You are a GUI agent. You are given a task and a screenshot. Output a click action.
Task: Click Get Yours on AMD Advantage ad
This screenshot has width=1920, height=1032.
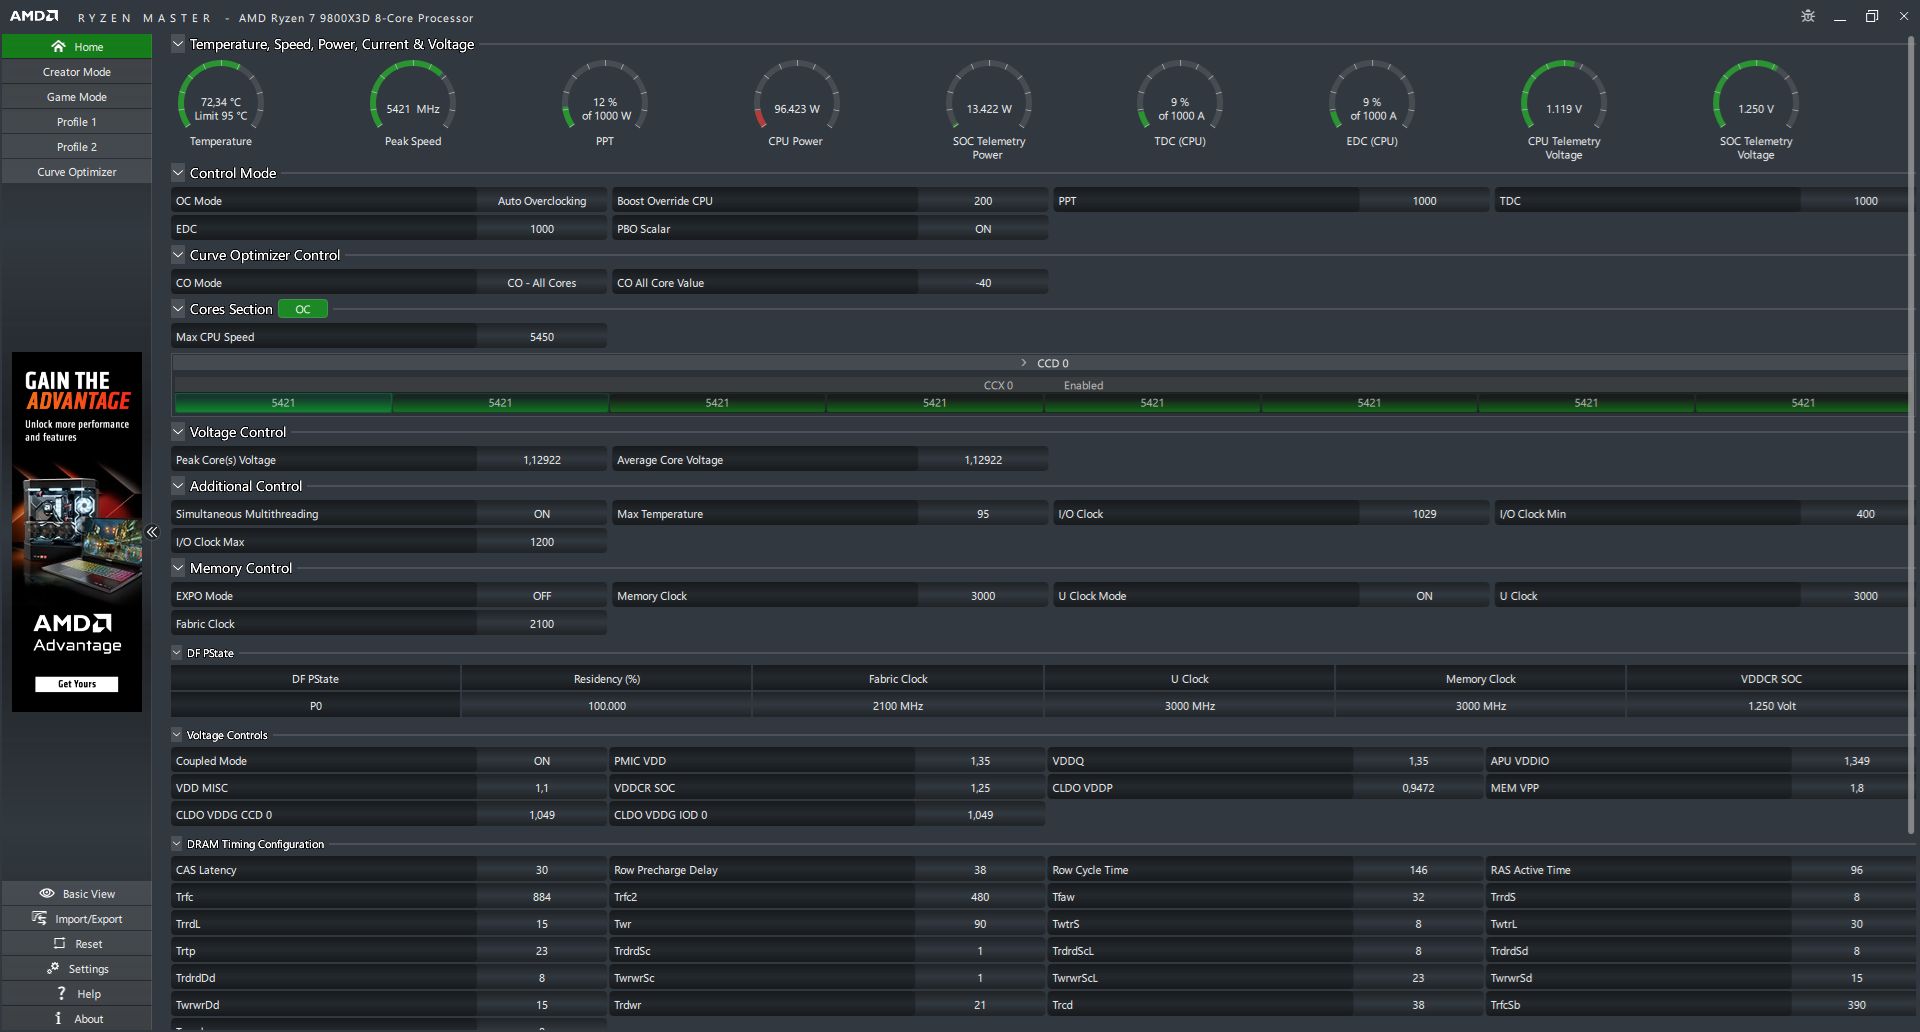[76, 684]
